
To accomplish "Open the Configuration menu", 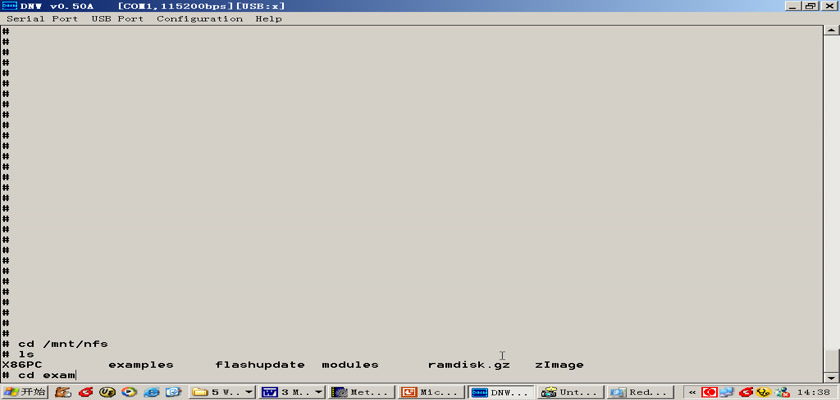I will pyautogui.click(x=199, y=19).
